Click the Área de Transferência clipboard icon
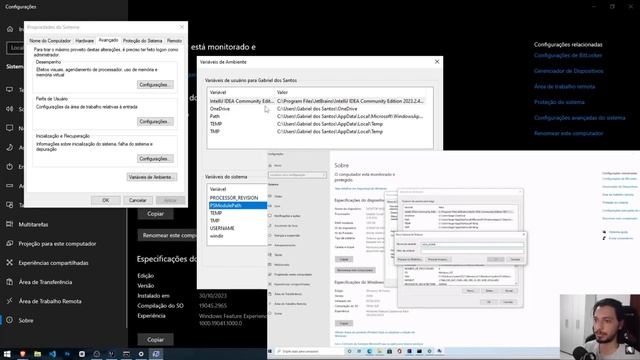 (x=10, y=282)
